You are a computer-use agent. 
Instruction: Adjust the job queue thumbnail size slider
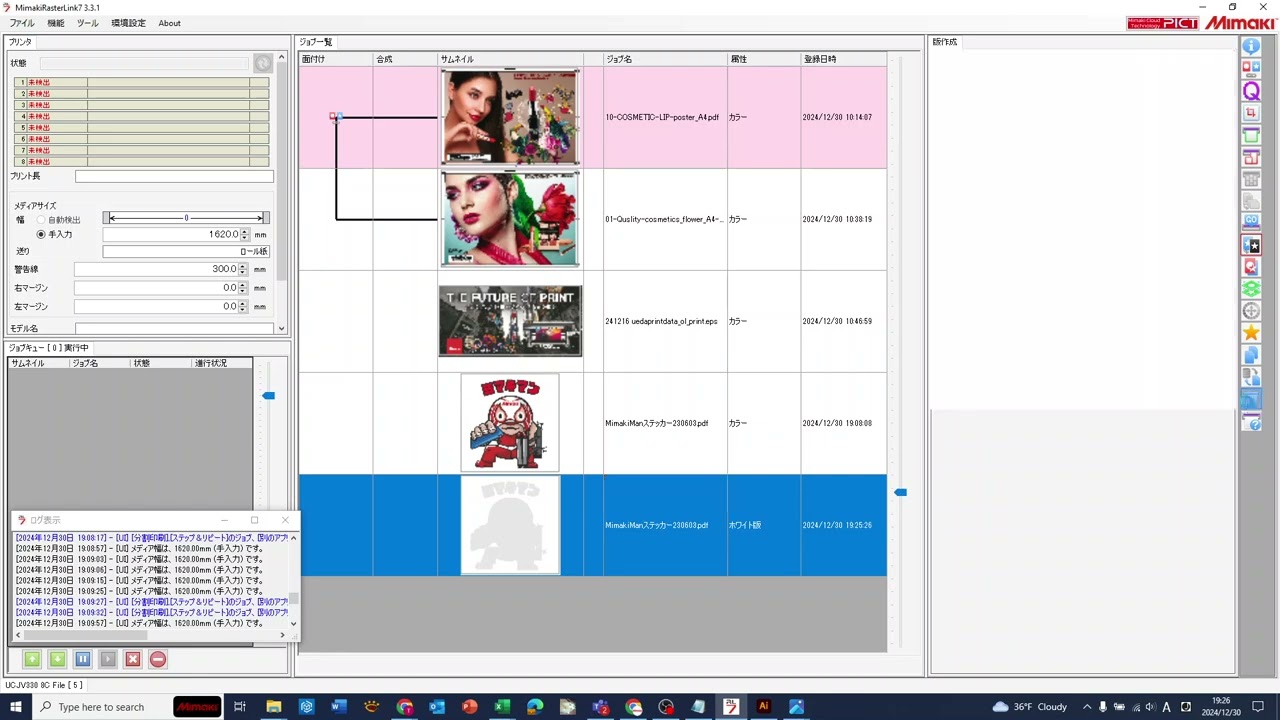coord(268,396)
